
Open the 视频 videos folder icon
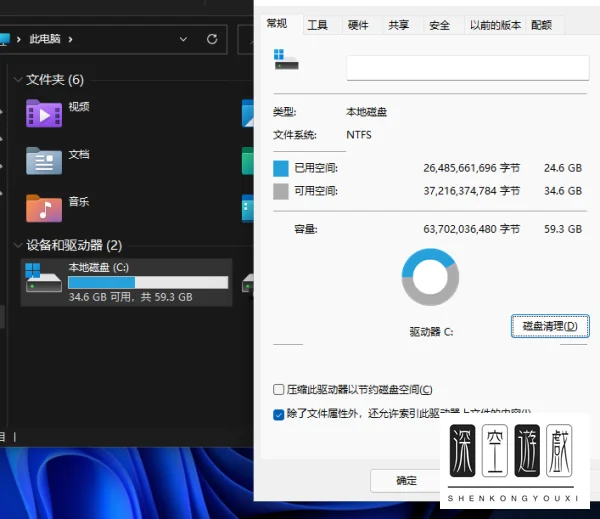[44, 113]
